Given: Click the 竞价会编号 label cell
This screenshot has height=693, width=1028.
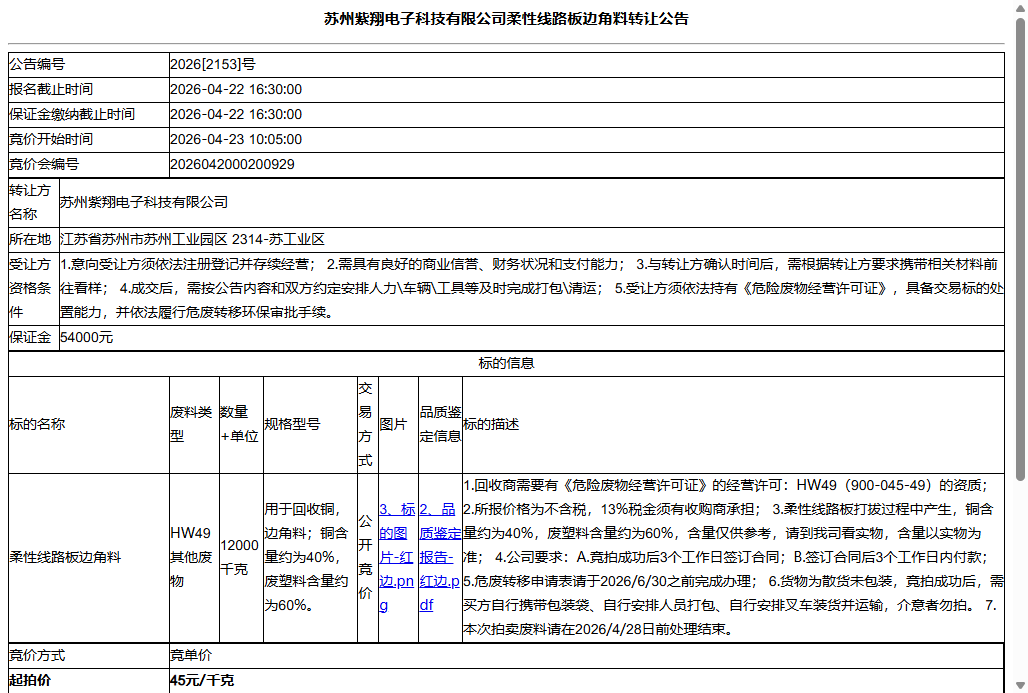Looking at the screenshot, I should (89, 164).
